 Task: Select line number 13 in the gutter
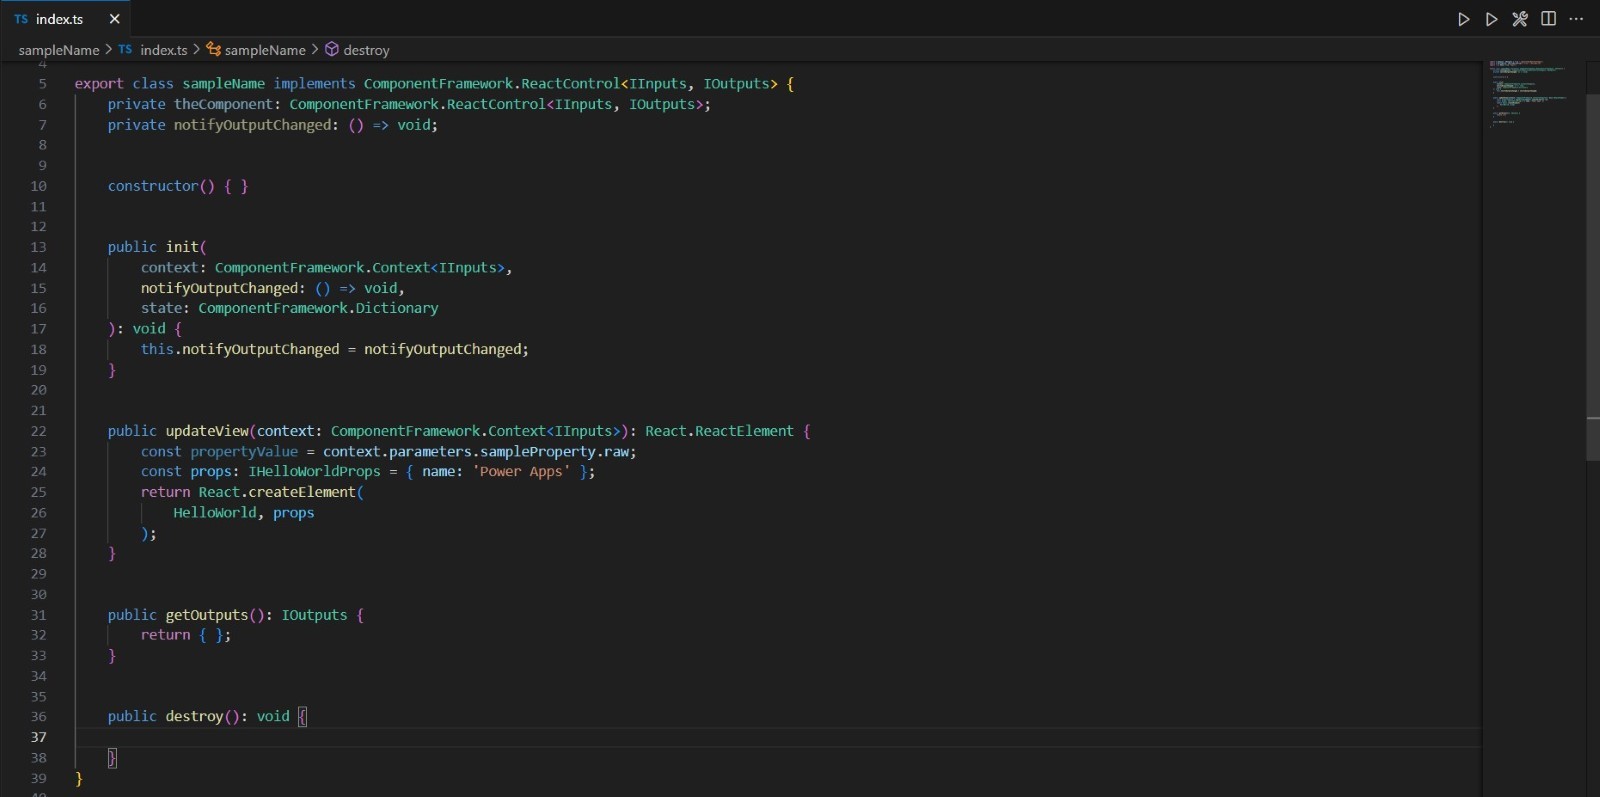pos(38,247)
